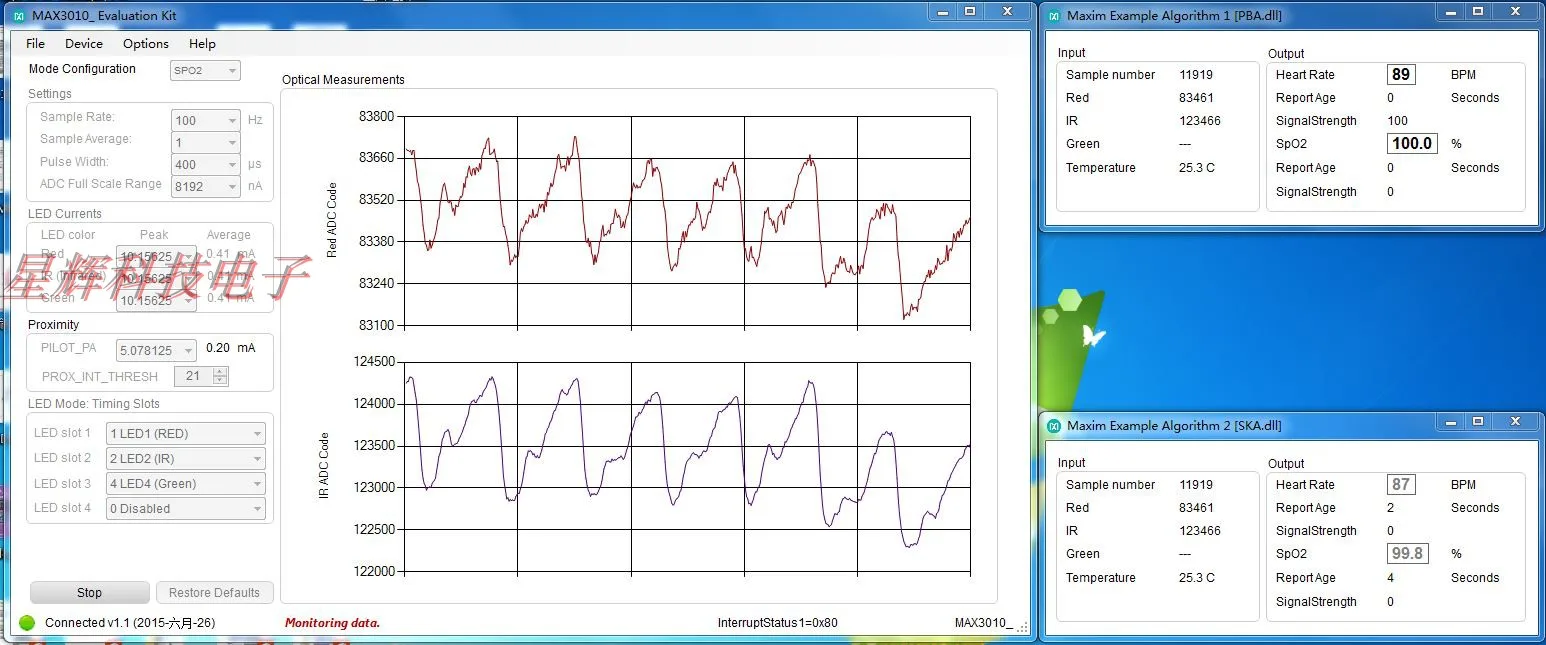The width and height of the screenshot is (1546, 645).
Task: Open the LED slot 4 Disabled dropdown
Action: (186, 508)
